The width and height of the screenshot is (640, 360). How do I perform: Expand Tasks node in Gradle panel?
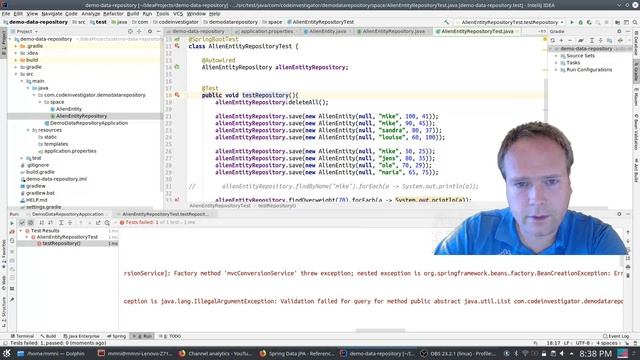point(556,63)
